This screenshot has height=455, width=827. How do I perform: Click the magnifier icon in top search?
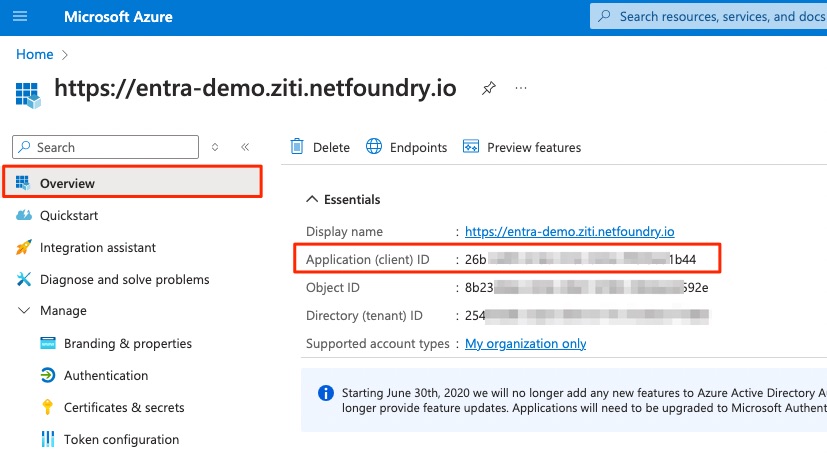(604, 16)
